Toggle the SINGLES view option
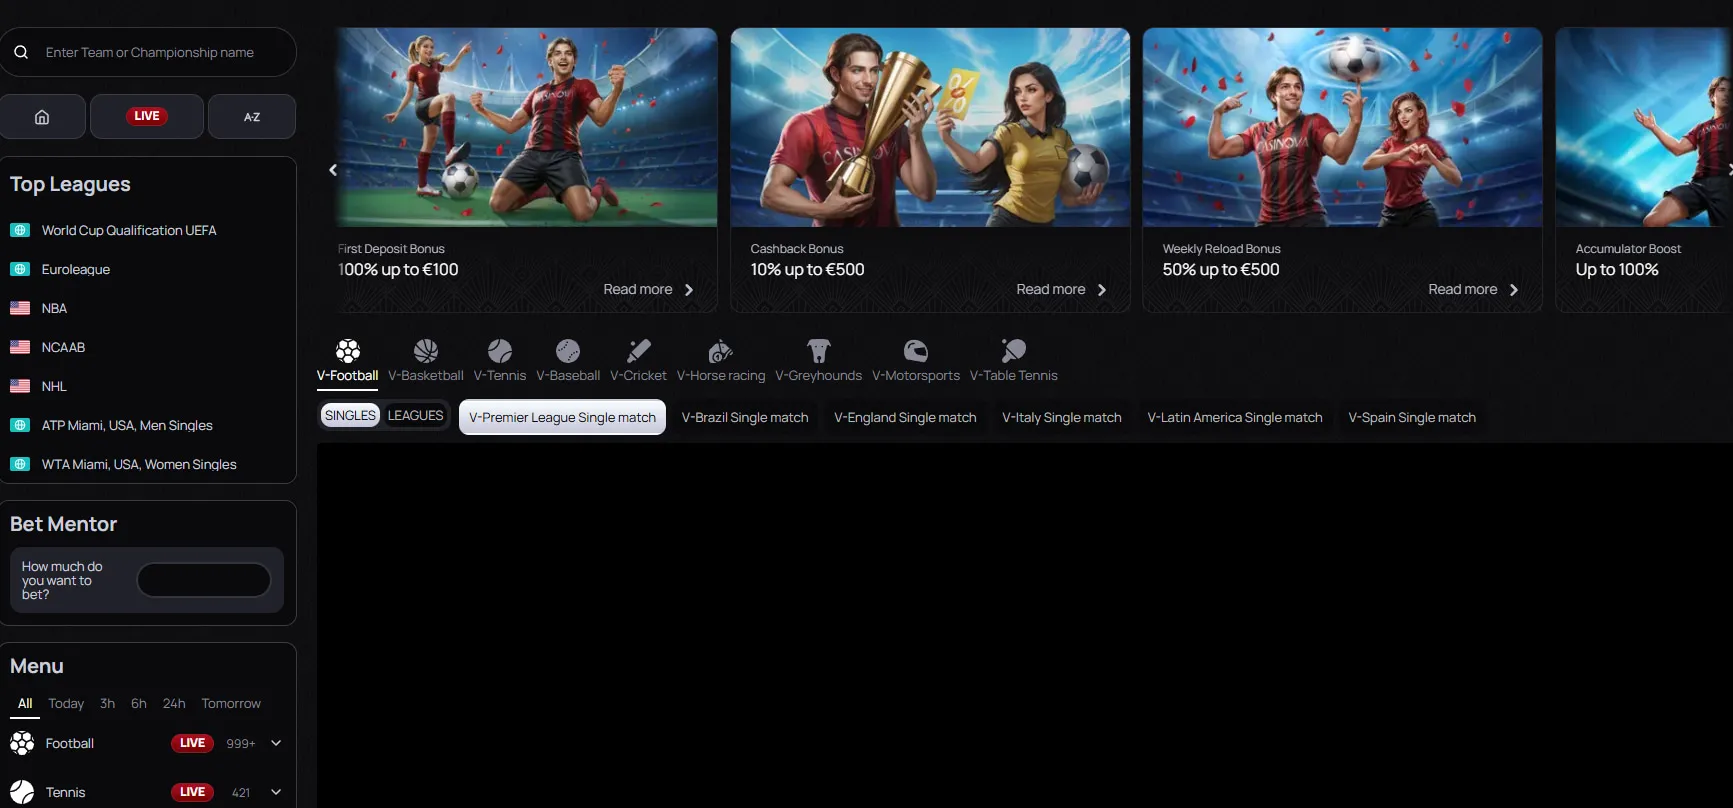Screen dimensions: 1733x808 [350, 415]
